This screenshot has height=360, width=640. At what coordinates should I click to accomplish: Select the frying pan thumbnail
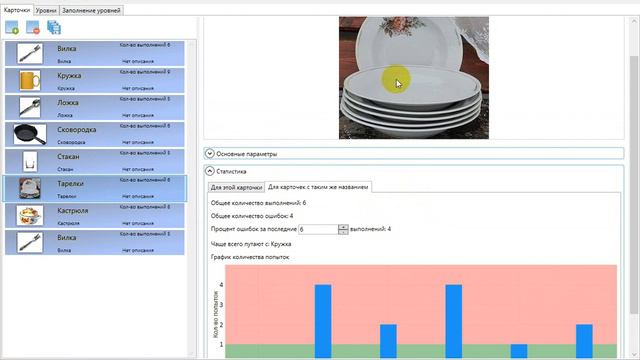[x=29, y=134]
